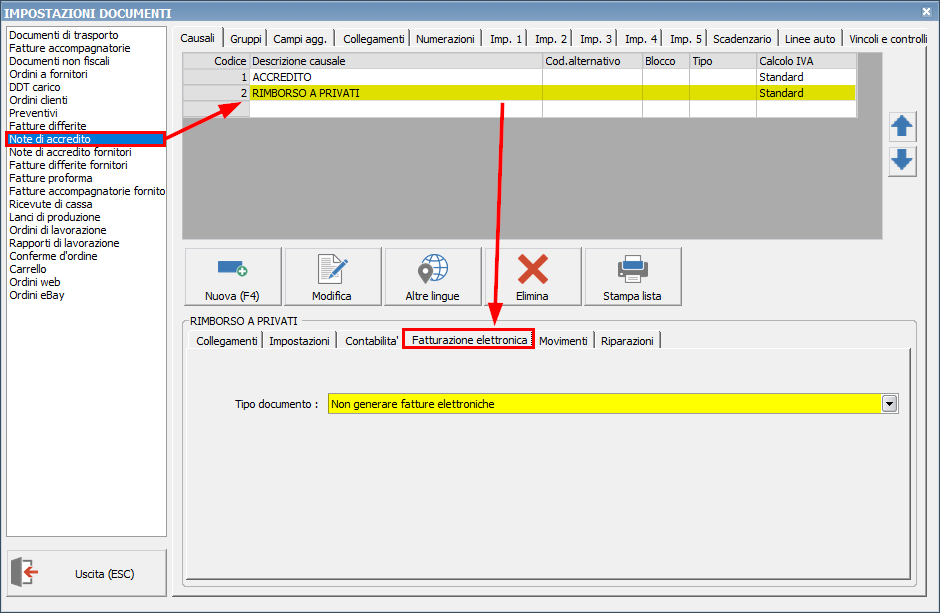Select Fatture accompagnatorie fornitori item
This screenshot has height=613, width=940.
86,191
